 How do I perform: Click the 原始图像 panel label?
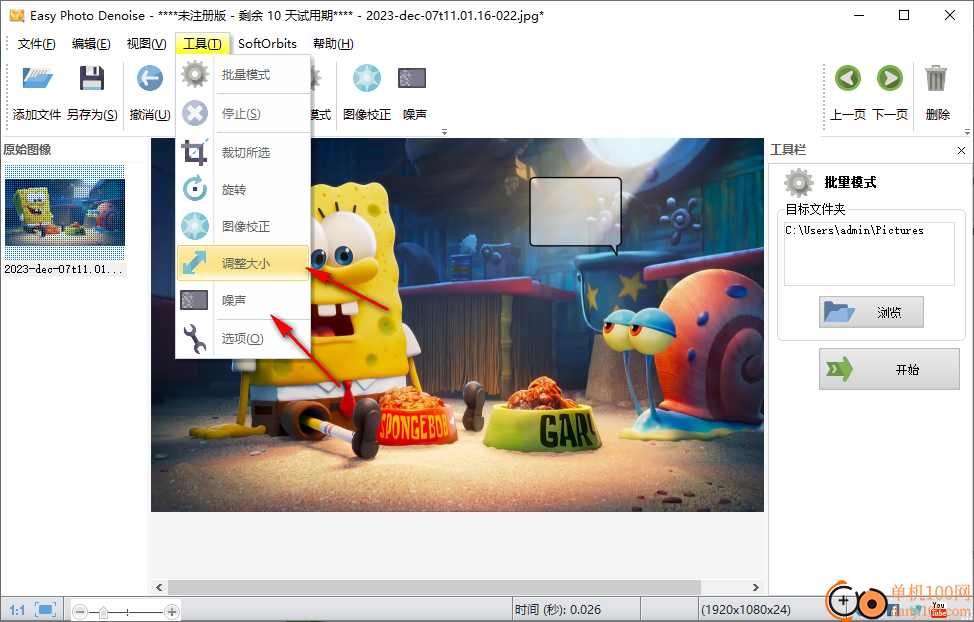pyautogui.click(x=27, y=150)
